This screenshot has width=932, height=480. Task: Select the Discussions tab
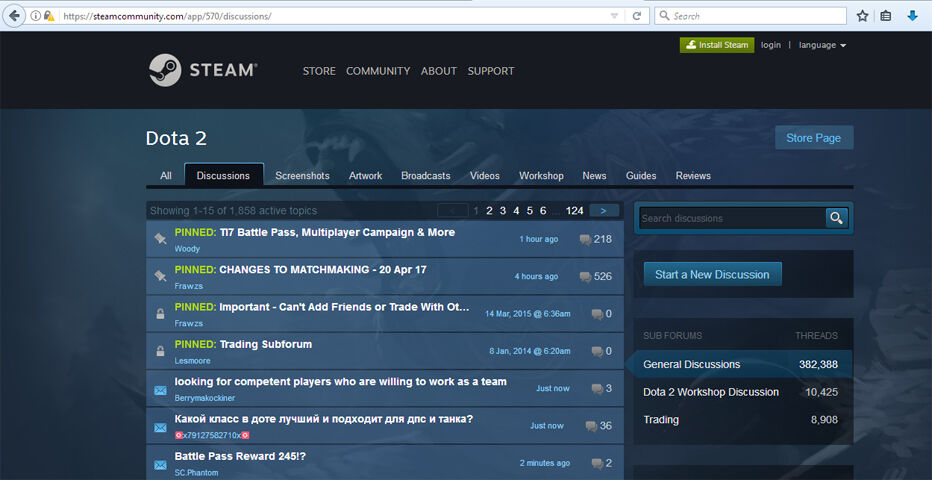223,175
